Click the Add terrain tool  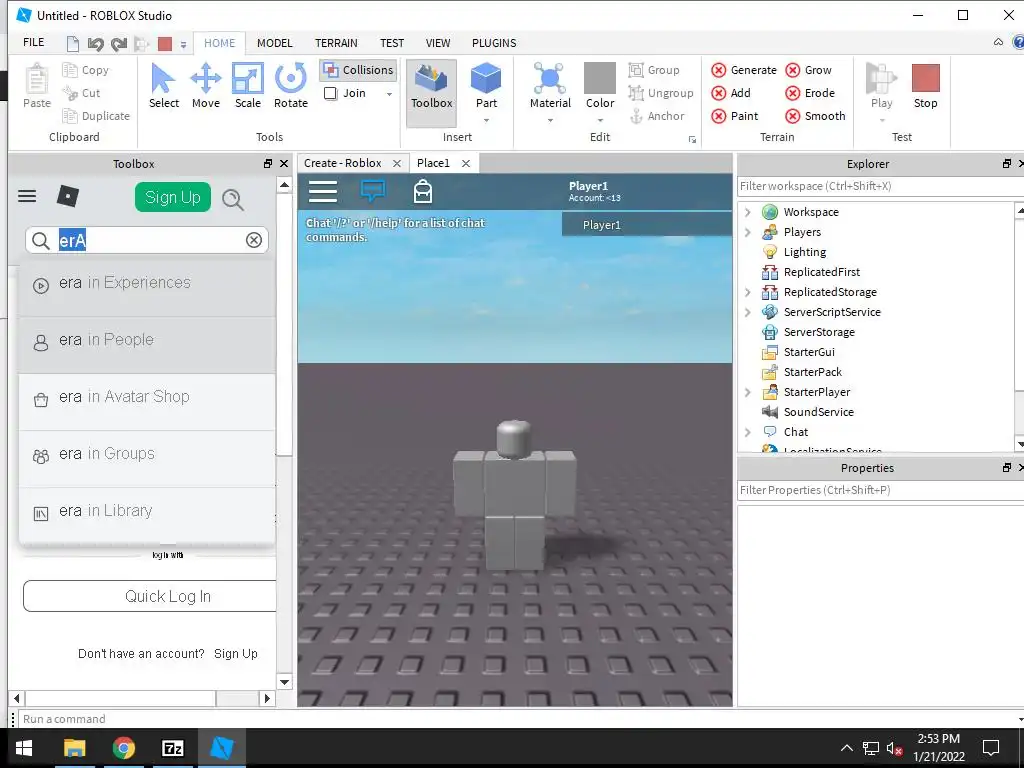pyautogui.click(x=731, y=93)
